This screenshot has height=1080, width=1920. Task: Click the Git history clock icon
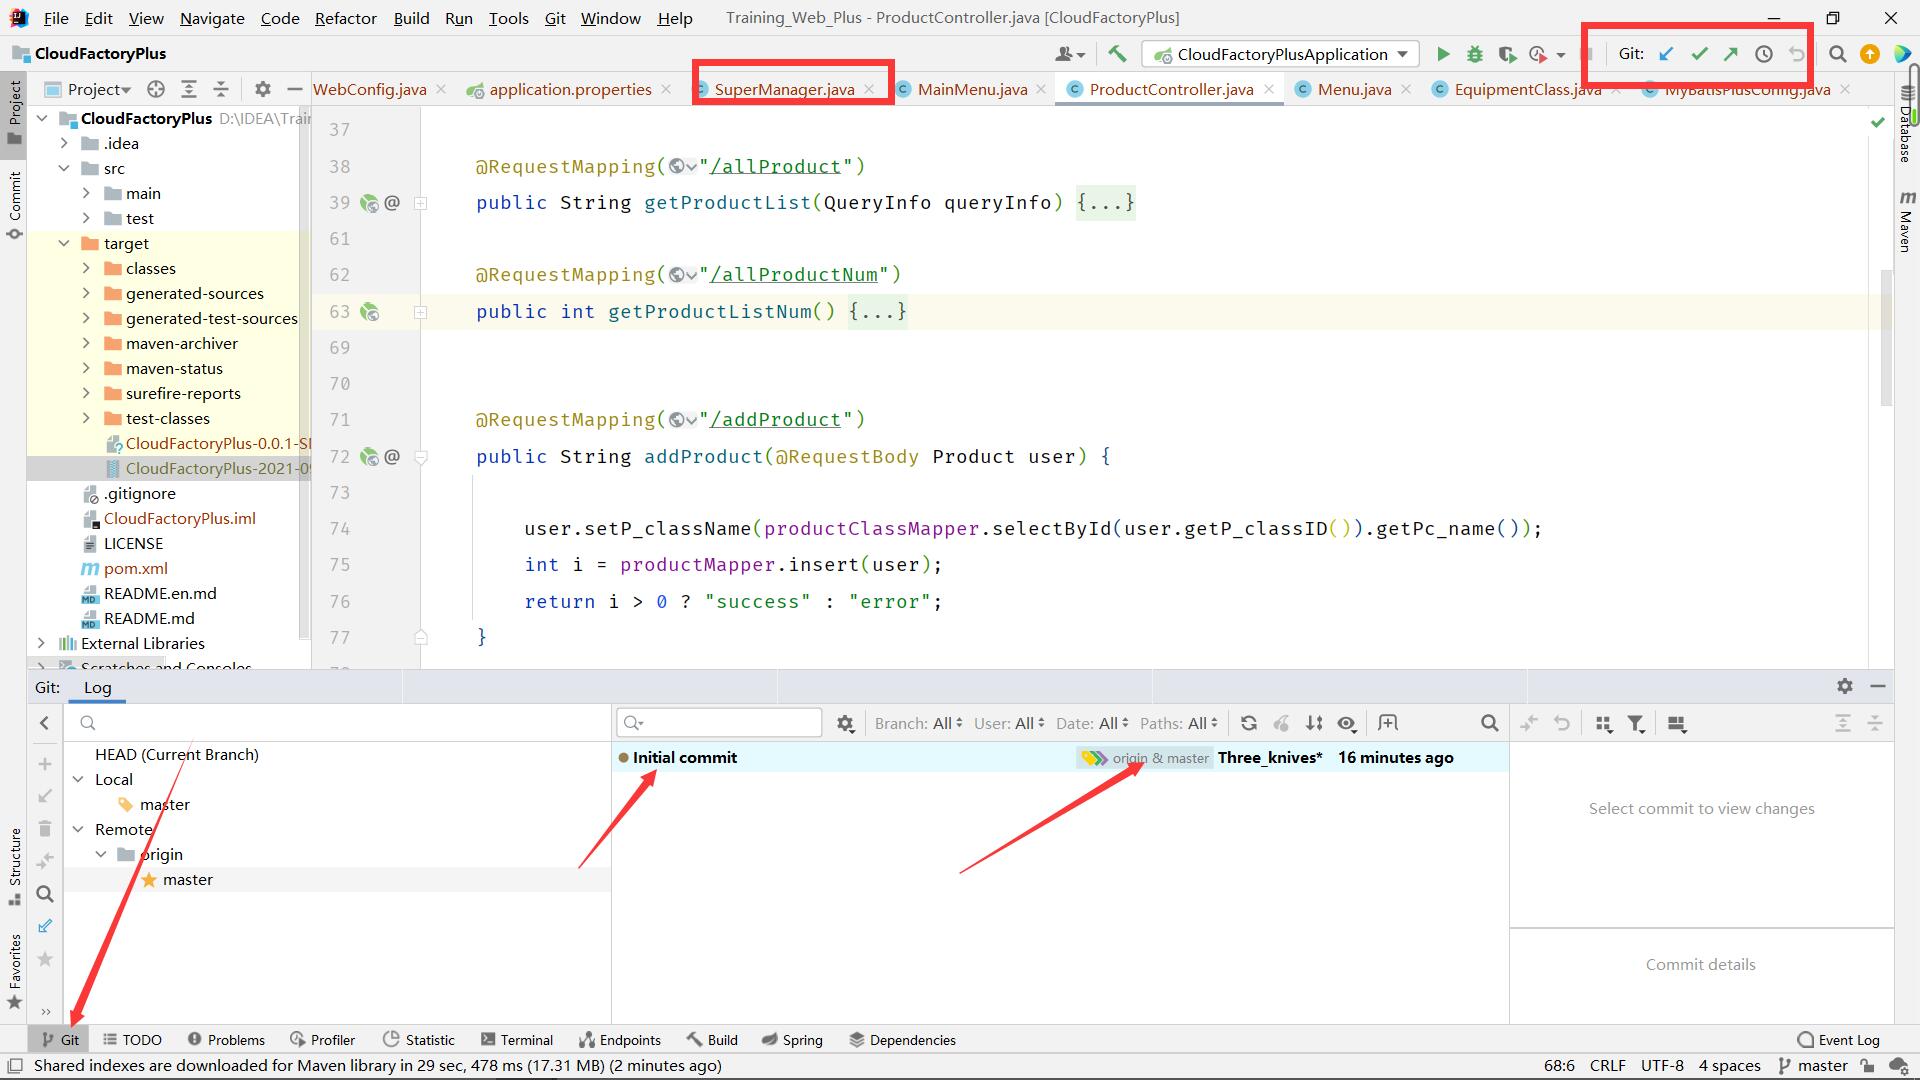click(x=1763, y=53)
